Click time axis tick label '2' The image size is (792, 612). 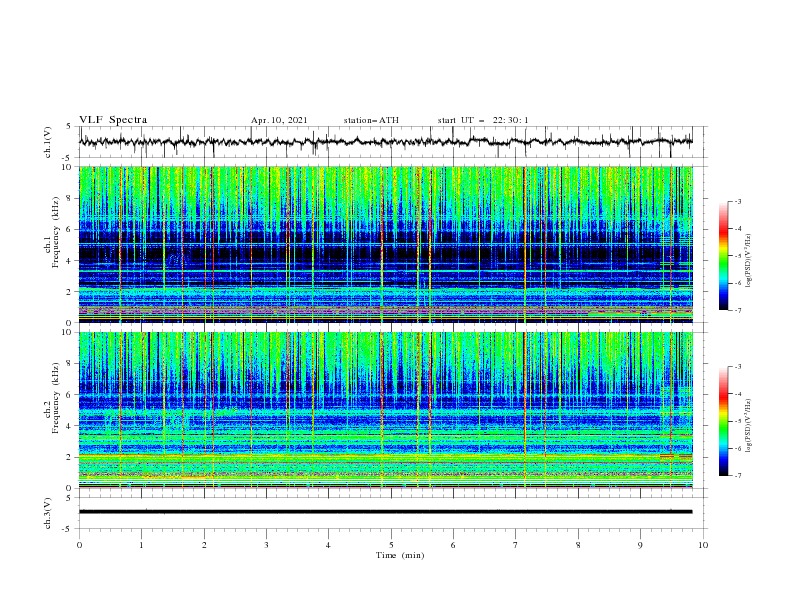tap(204, 545)
